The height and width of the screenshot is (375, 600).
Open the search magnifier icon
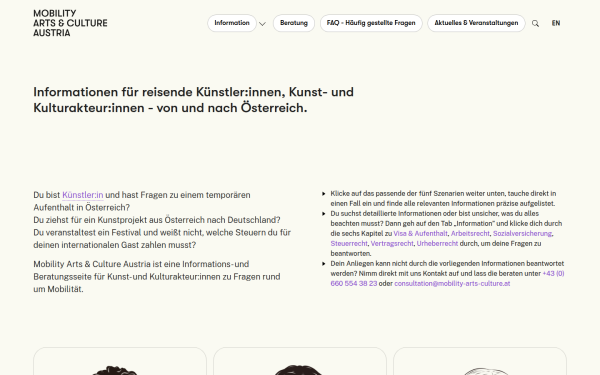point(535,24)
